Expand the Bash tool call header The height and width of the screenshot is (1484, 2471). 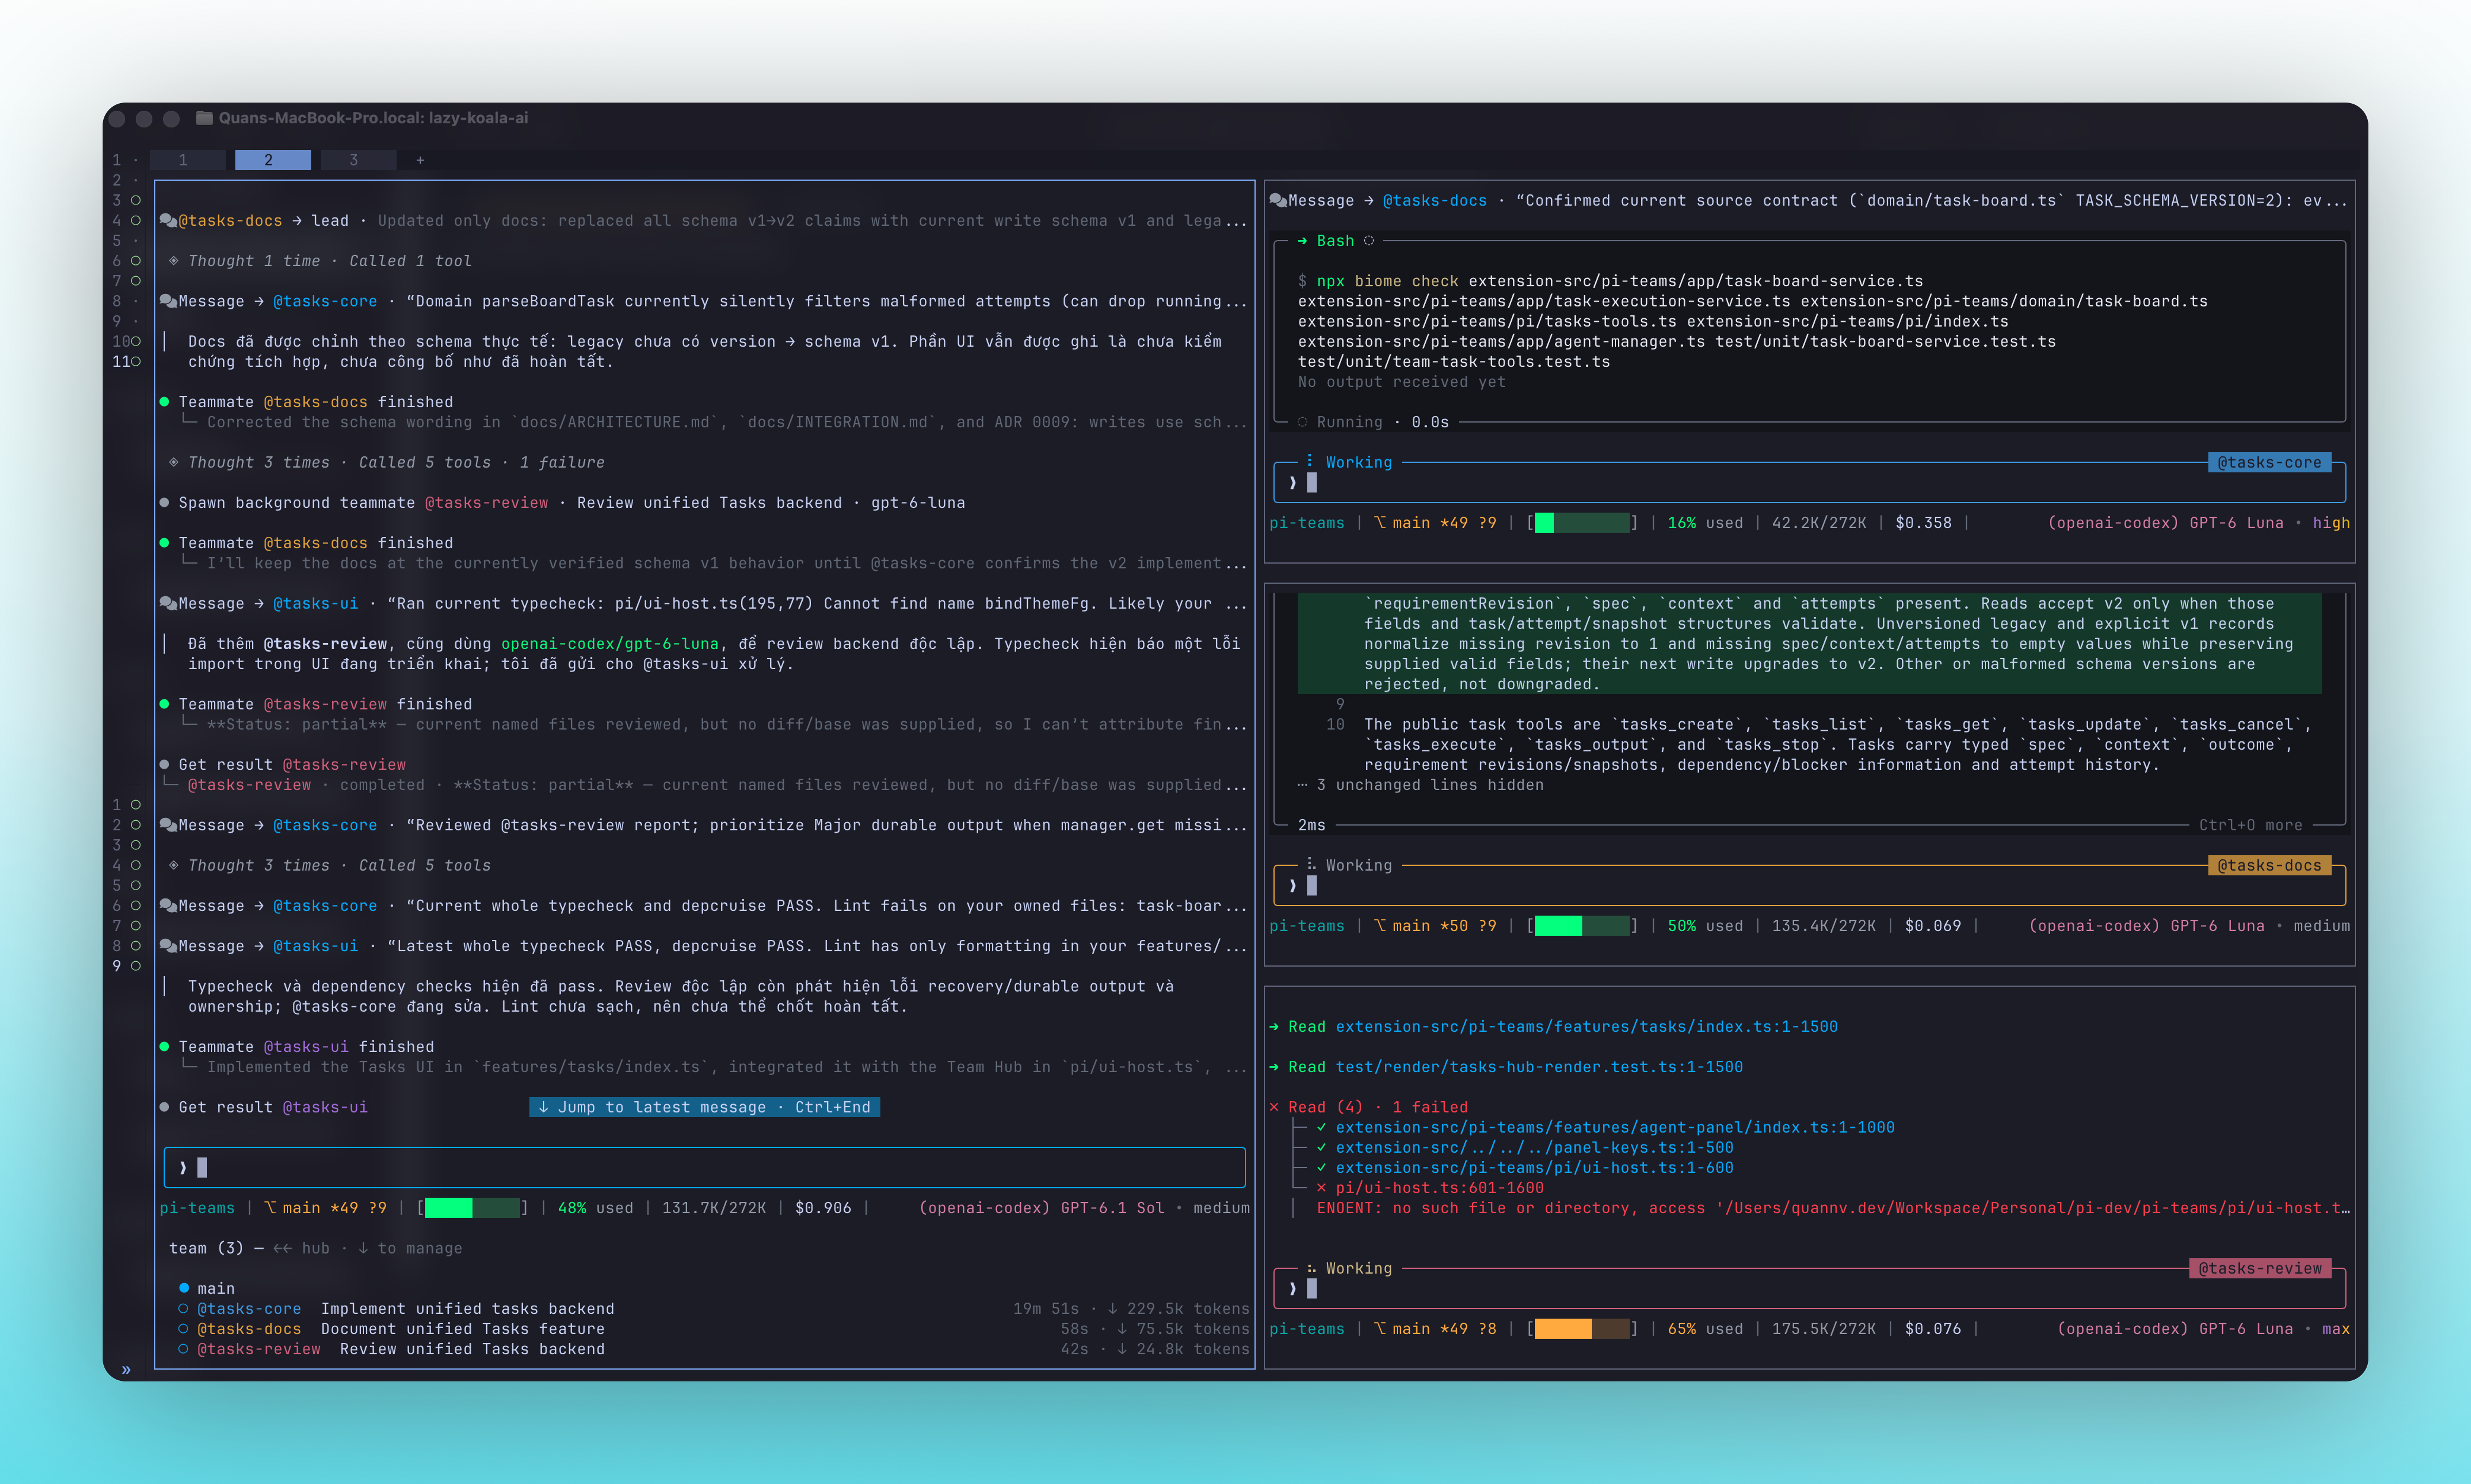pyautogui.click(x=1335, y=241)
